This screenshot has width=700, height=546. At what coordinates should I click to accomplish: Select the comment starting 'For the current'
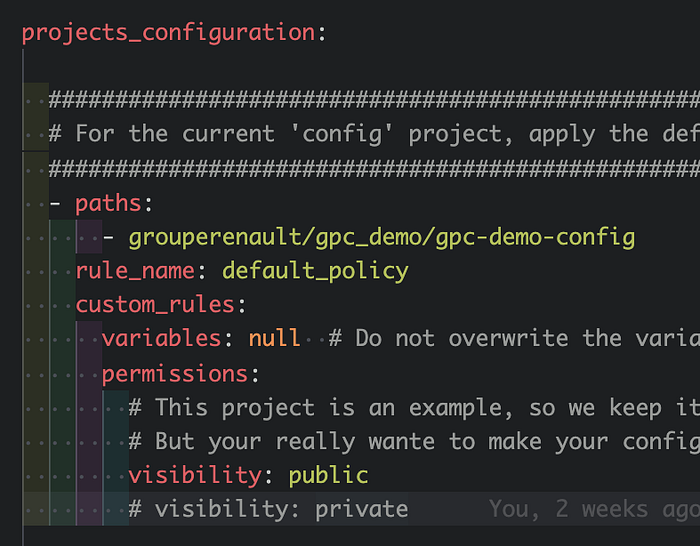pyautogui.click(x=374, y=134)
